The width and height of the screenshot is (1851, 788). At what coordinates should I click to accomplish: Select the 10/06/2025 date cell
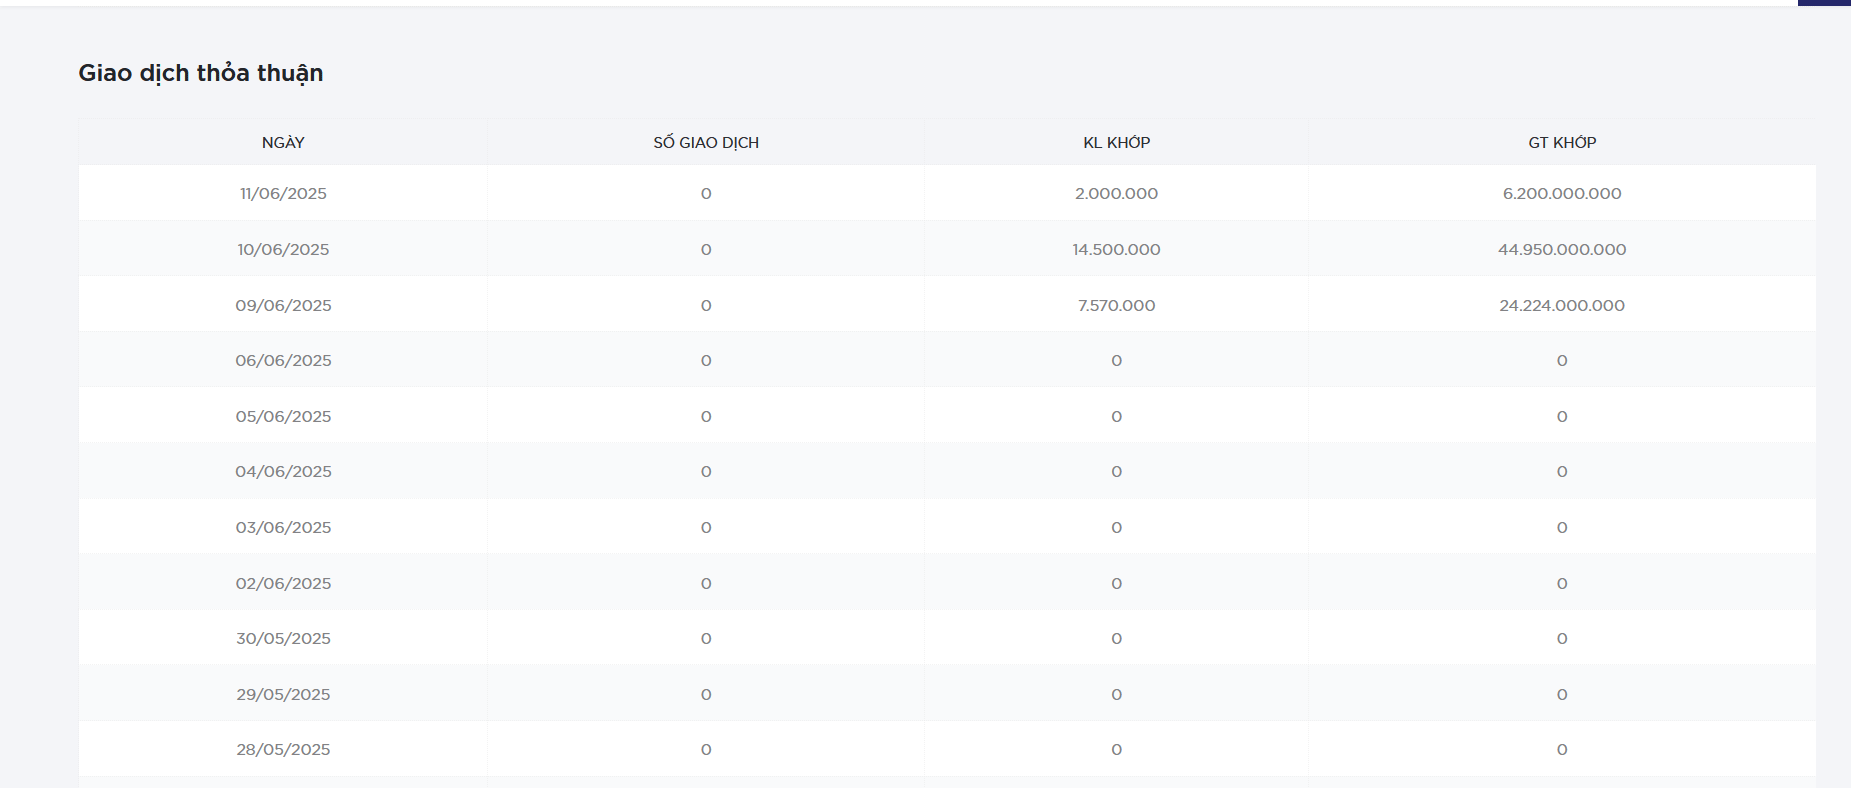pos(283,250)
